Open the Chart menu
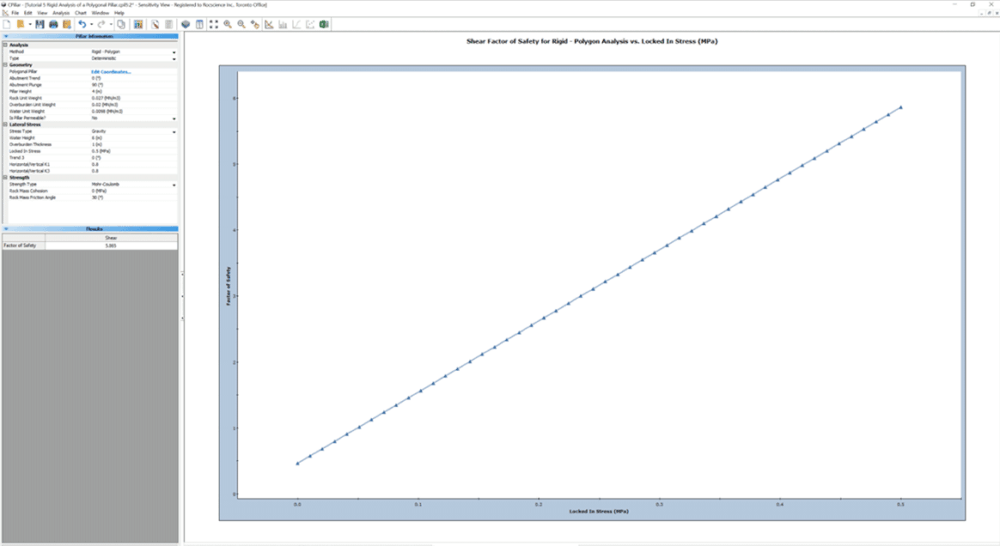The image size is (1000, 546). coord(81,12)
